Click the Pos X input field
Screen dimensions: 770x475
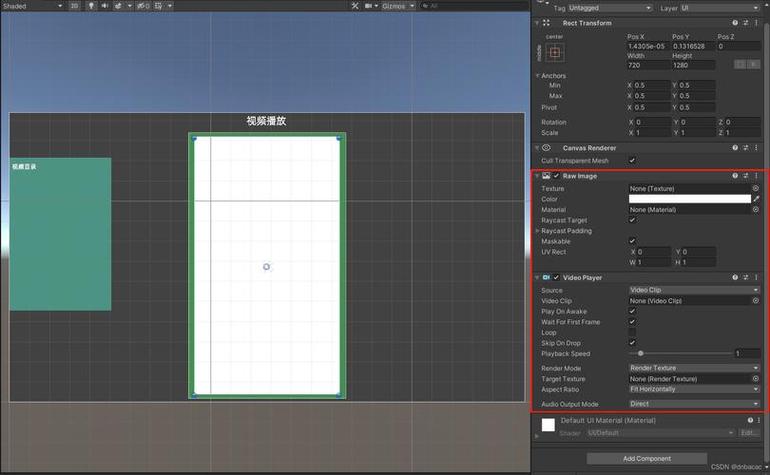pyautogui.click(x=648, y=46)
